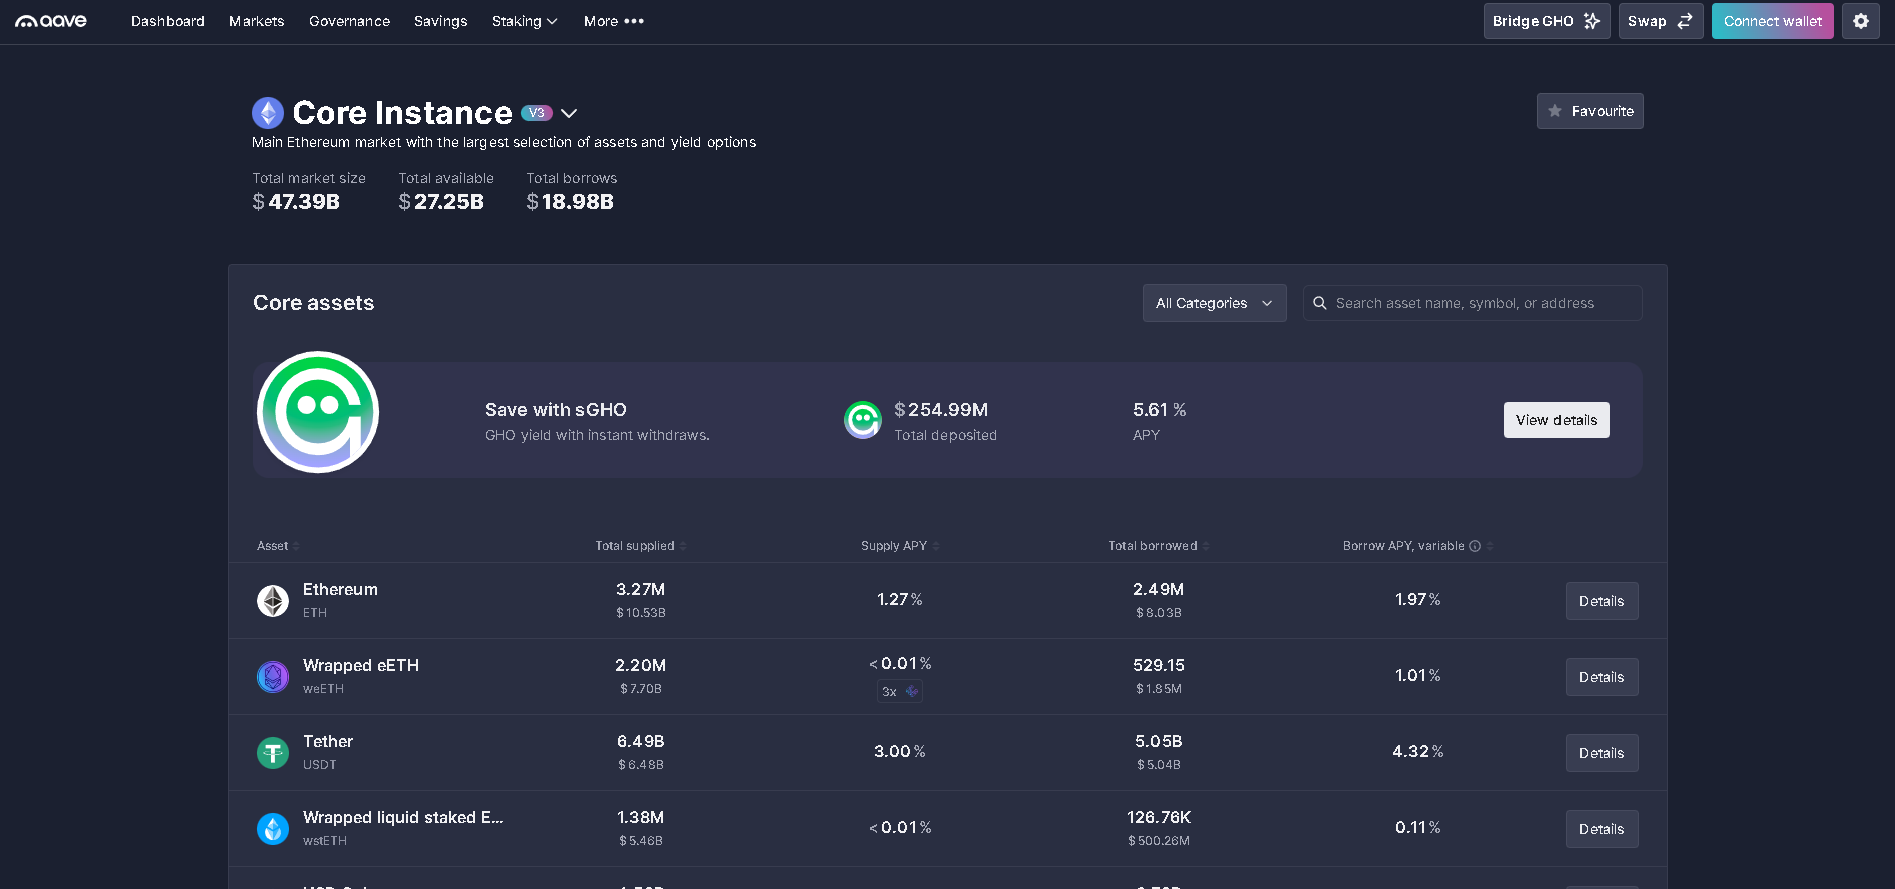
Task: Open the Markets page from the navbar
Action: click(x=256, y=21)
